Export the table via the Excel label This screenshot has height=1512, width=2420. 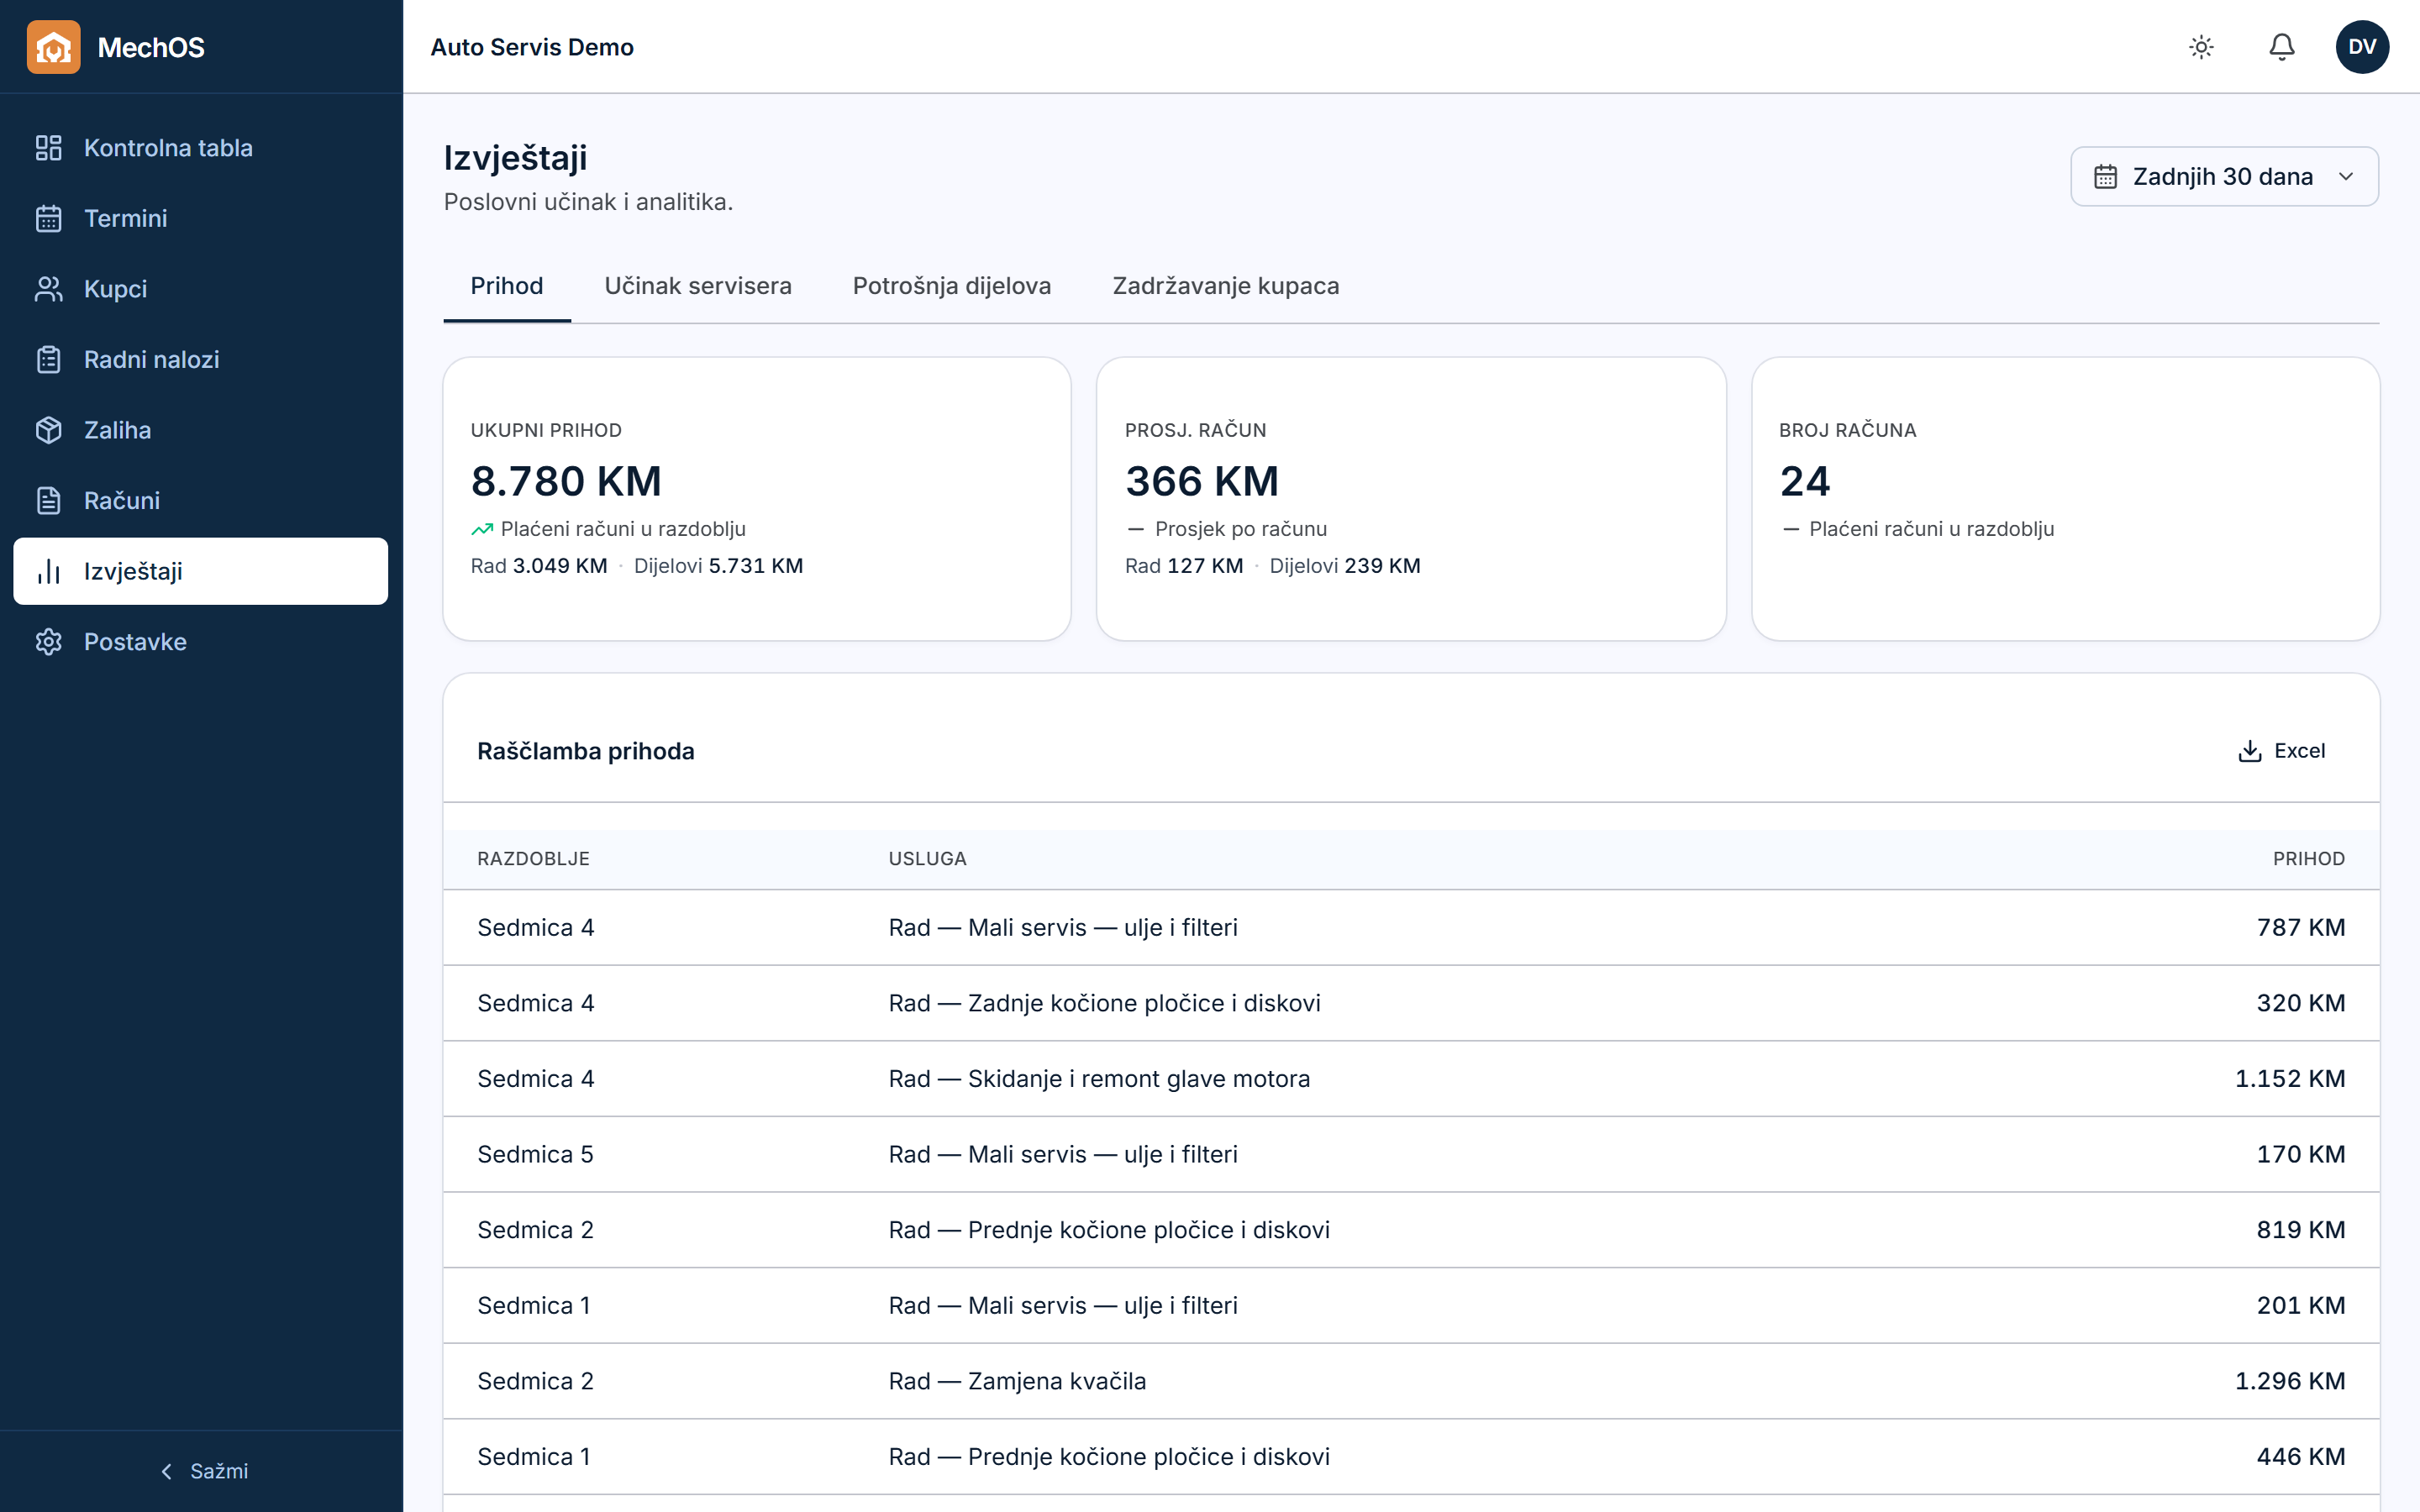tap(2299, 751)
